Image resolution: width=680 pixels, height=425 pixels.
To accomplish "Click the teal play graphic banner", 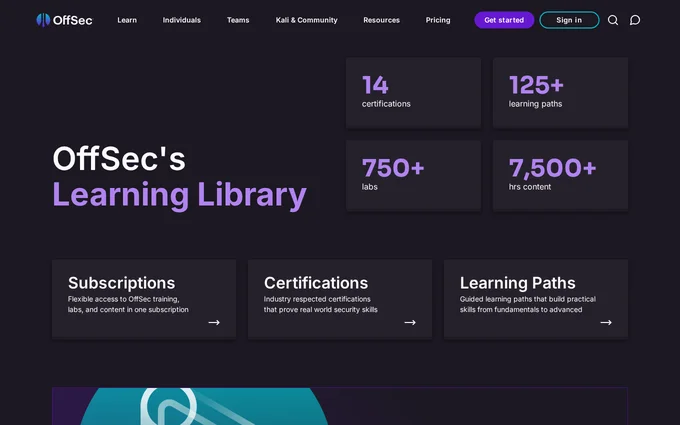I will pyautogui.click(x=204, y=406).
